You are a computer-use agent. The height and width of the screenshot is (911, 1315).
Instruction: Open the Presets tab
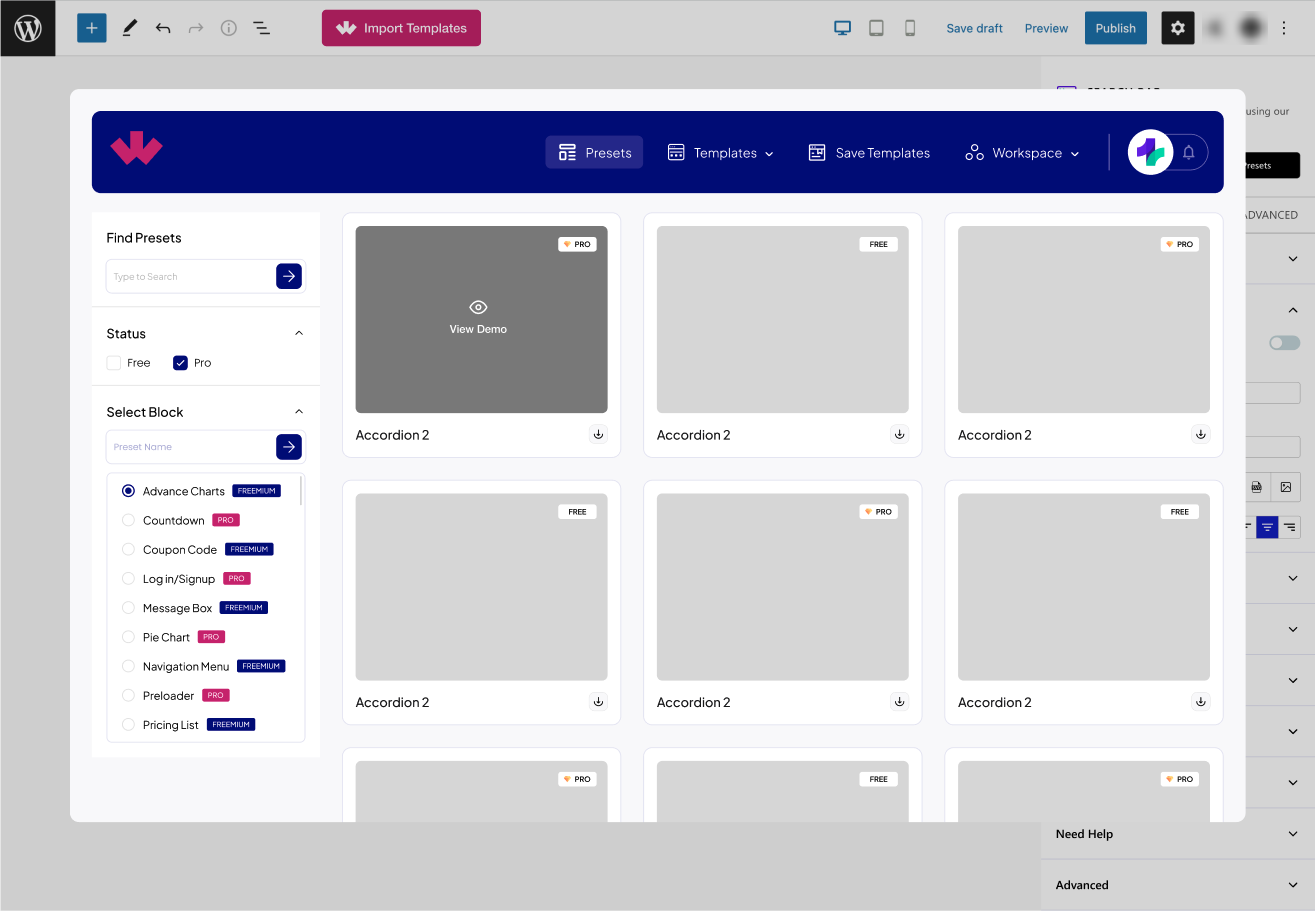pos(594,153)
